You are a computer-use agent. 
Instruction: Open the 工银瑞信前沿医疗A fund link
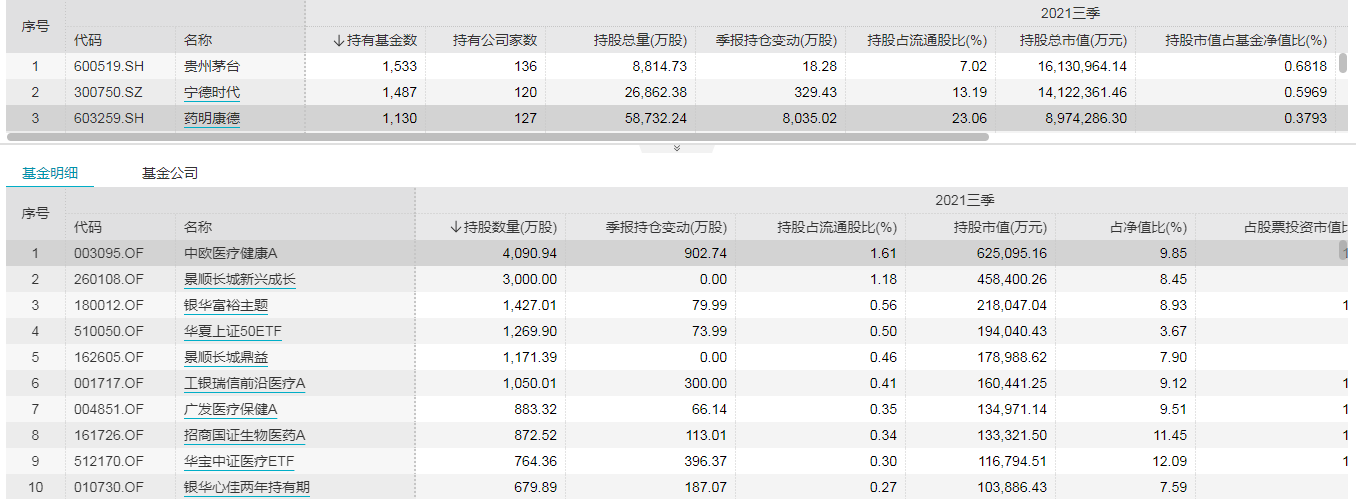click(245, 383)
